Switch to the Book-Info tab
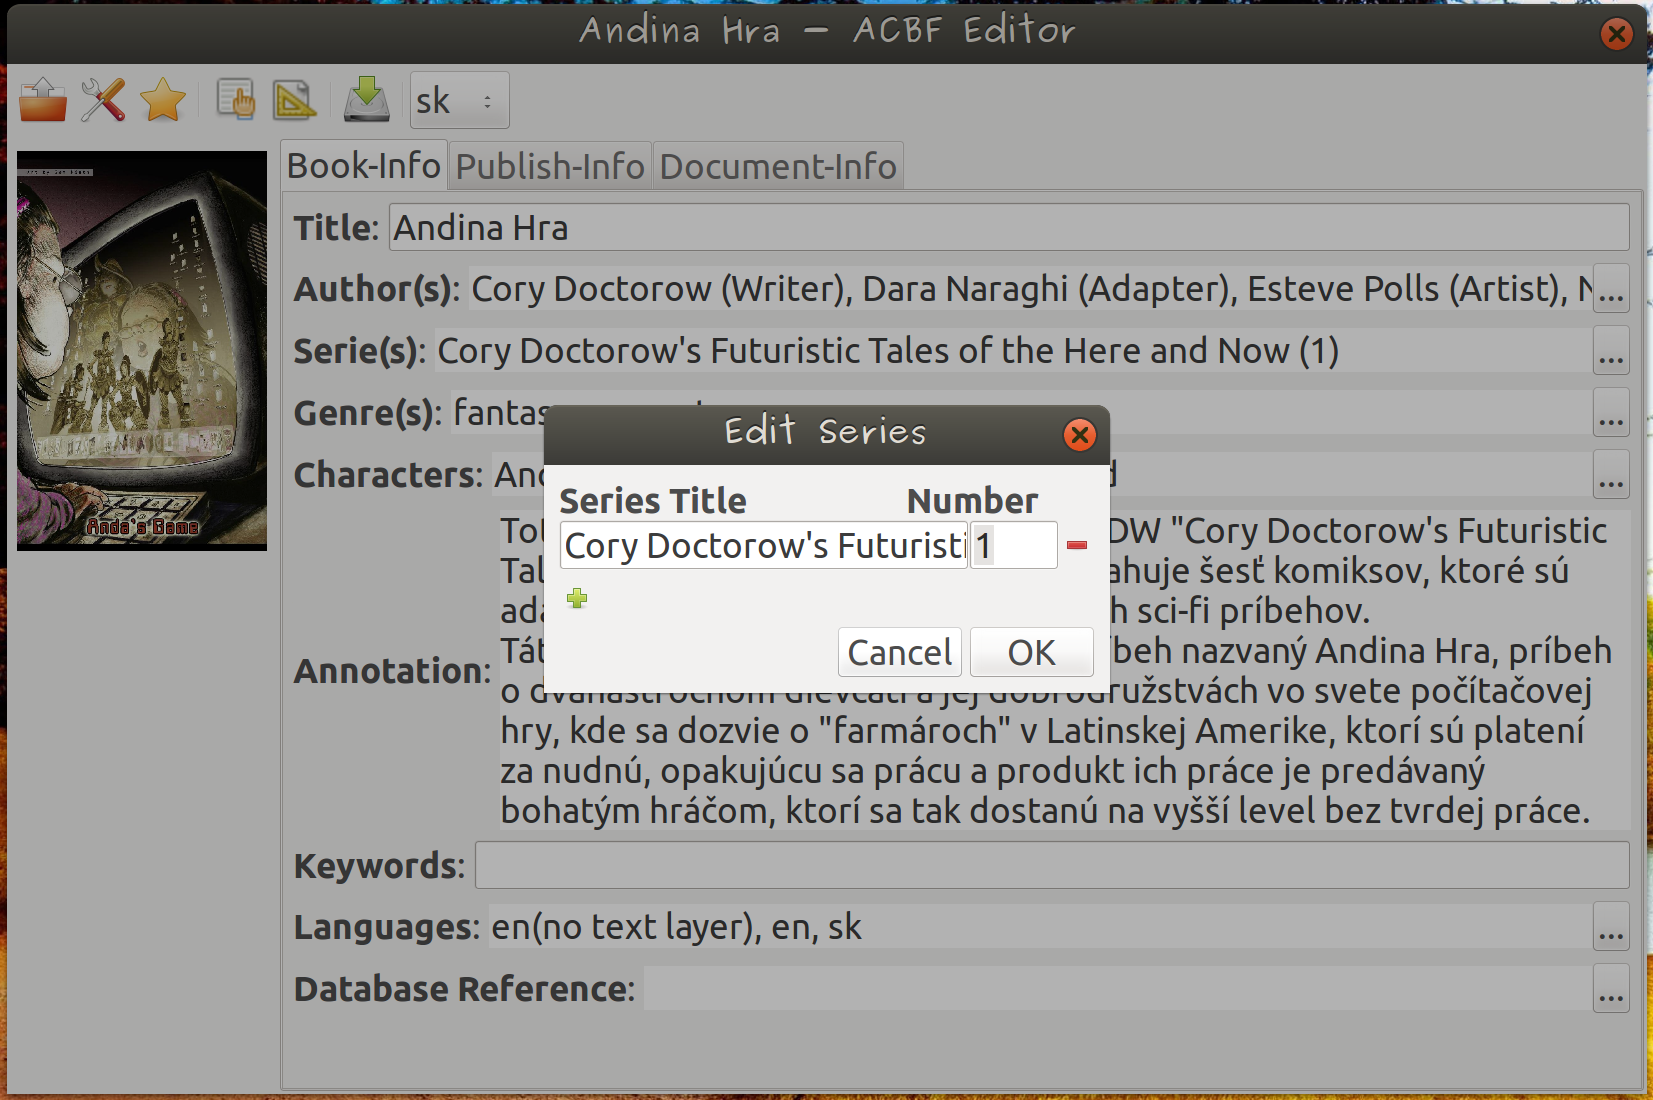 coord(364,165)
